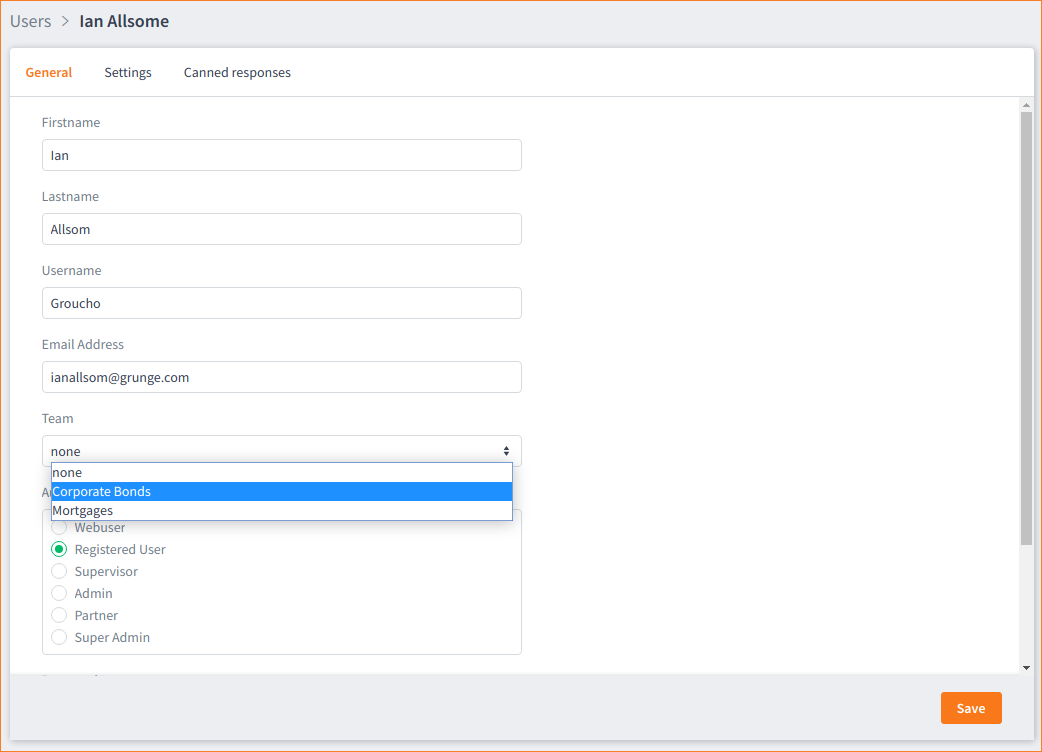The width and height of the screenshot is (1042, 752).
Task: Open the Users breadcrumb link
Action: 30,20
